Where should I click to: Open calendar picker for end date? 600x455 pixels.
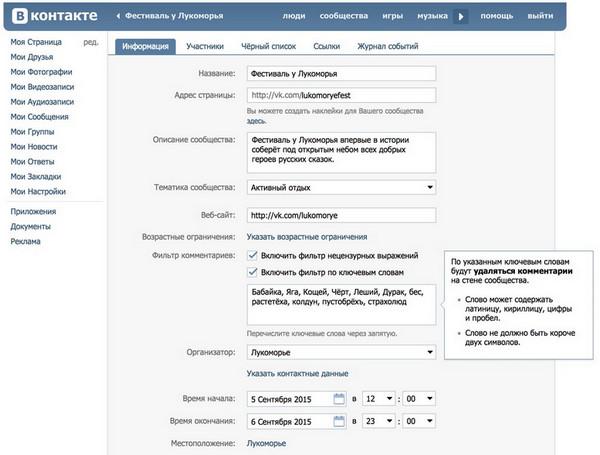click(339, 421)
